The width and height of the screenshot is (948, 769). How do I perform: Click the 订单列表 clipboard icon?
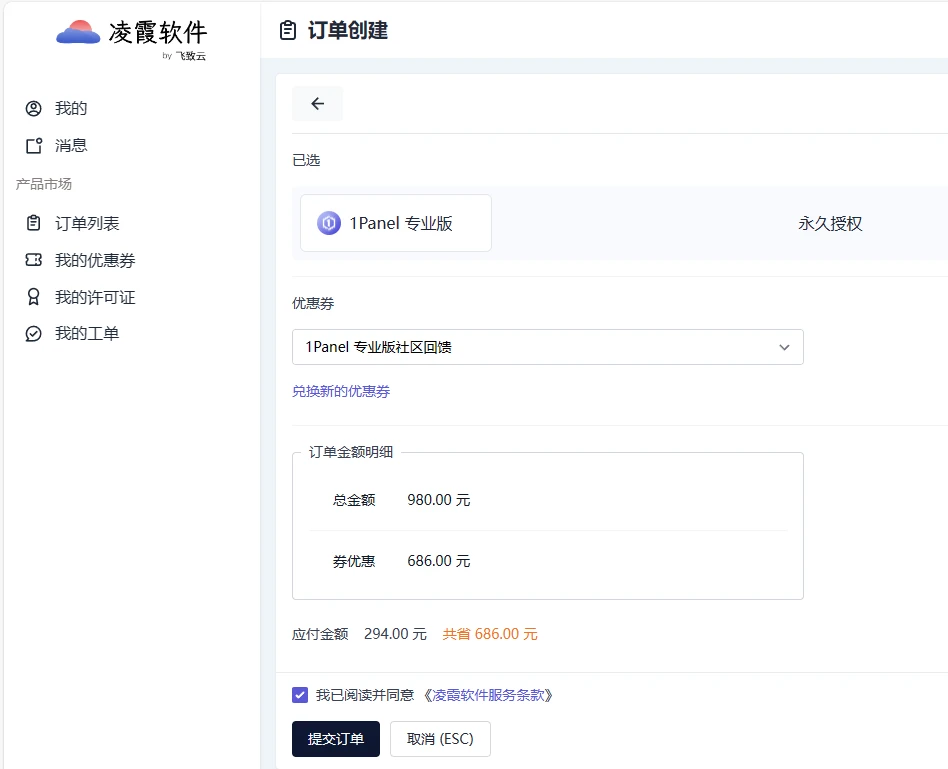tap(34, 224)
